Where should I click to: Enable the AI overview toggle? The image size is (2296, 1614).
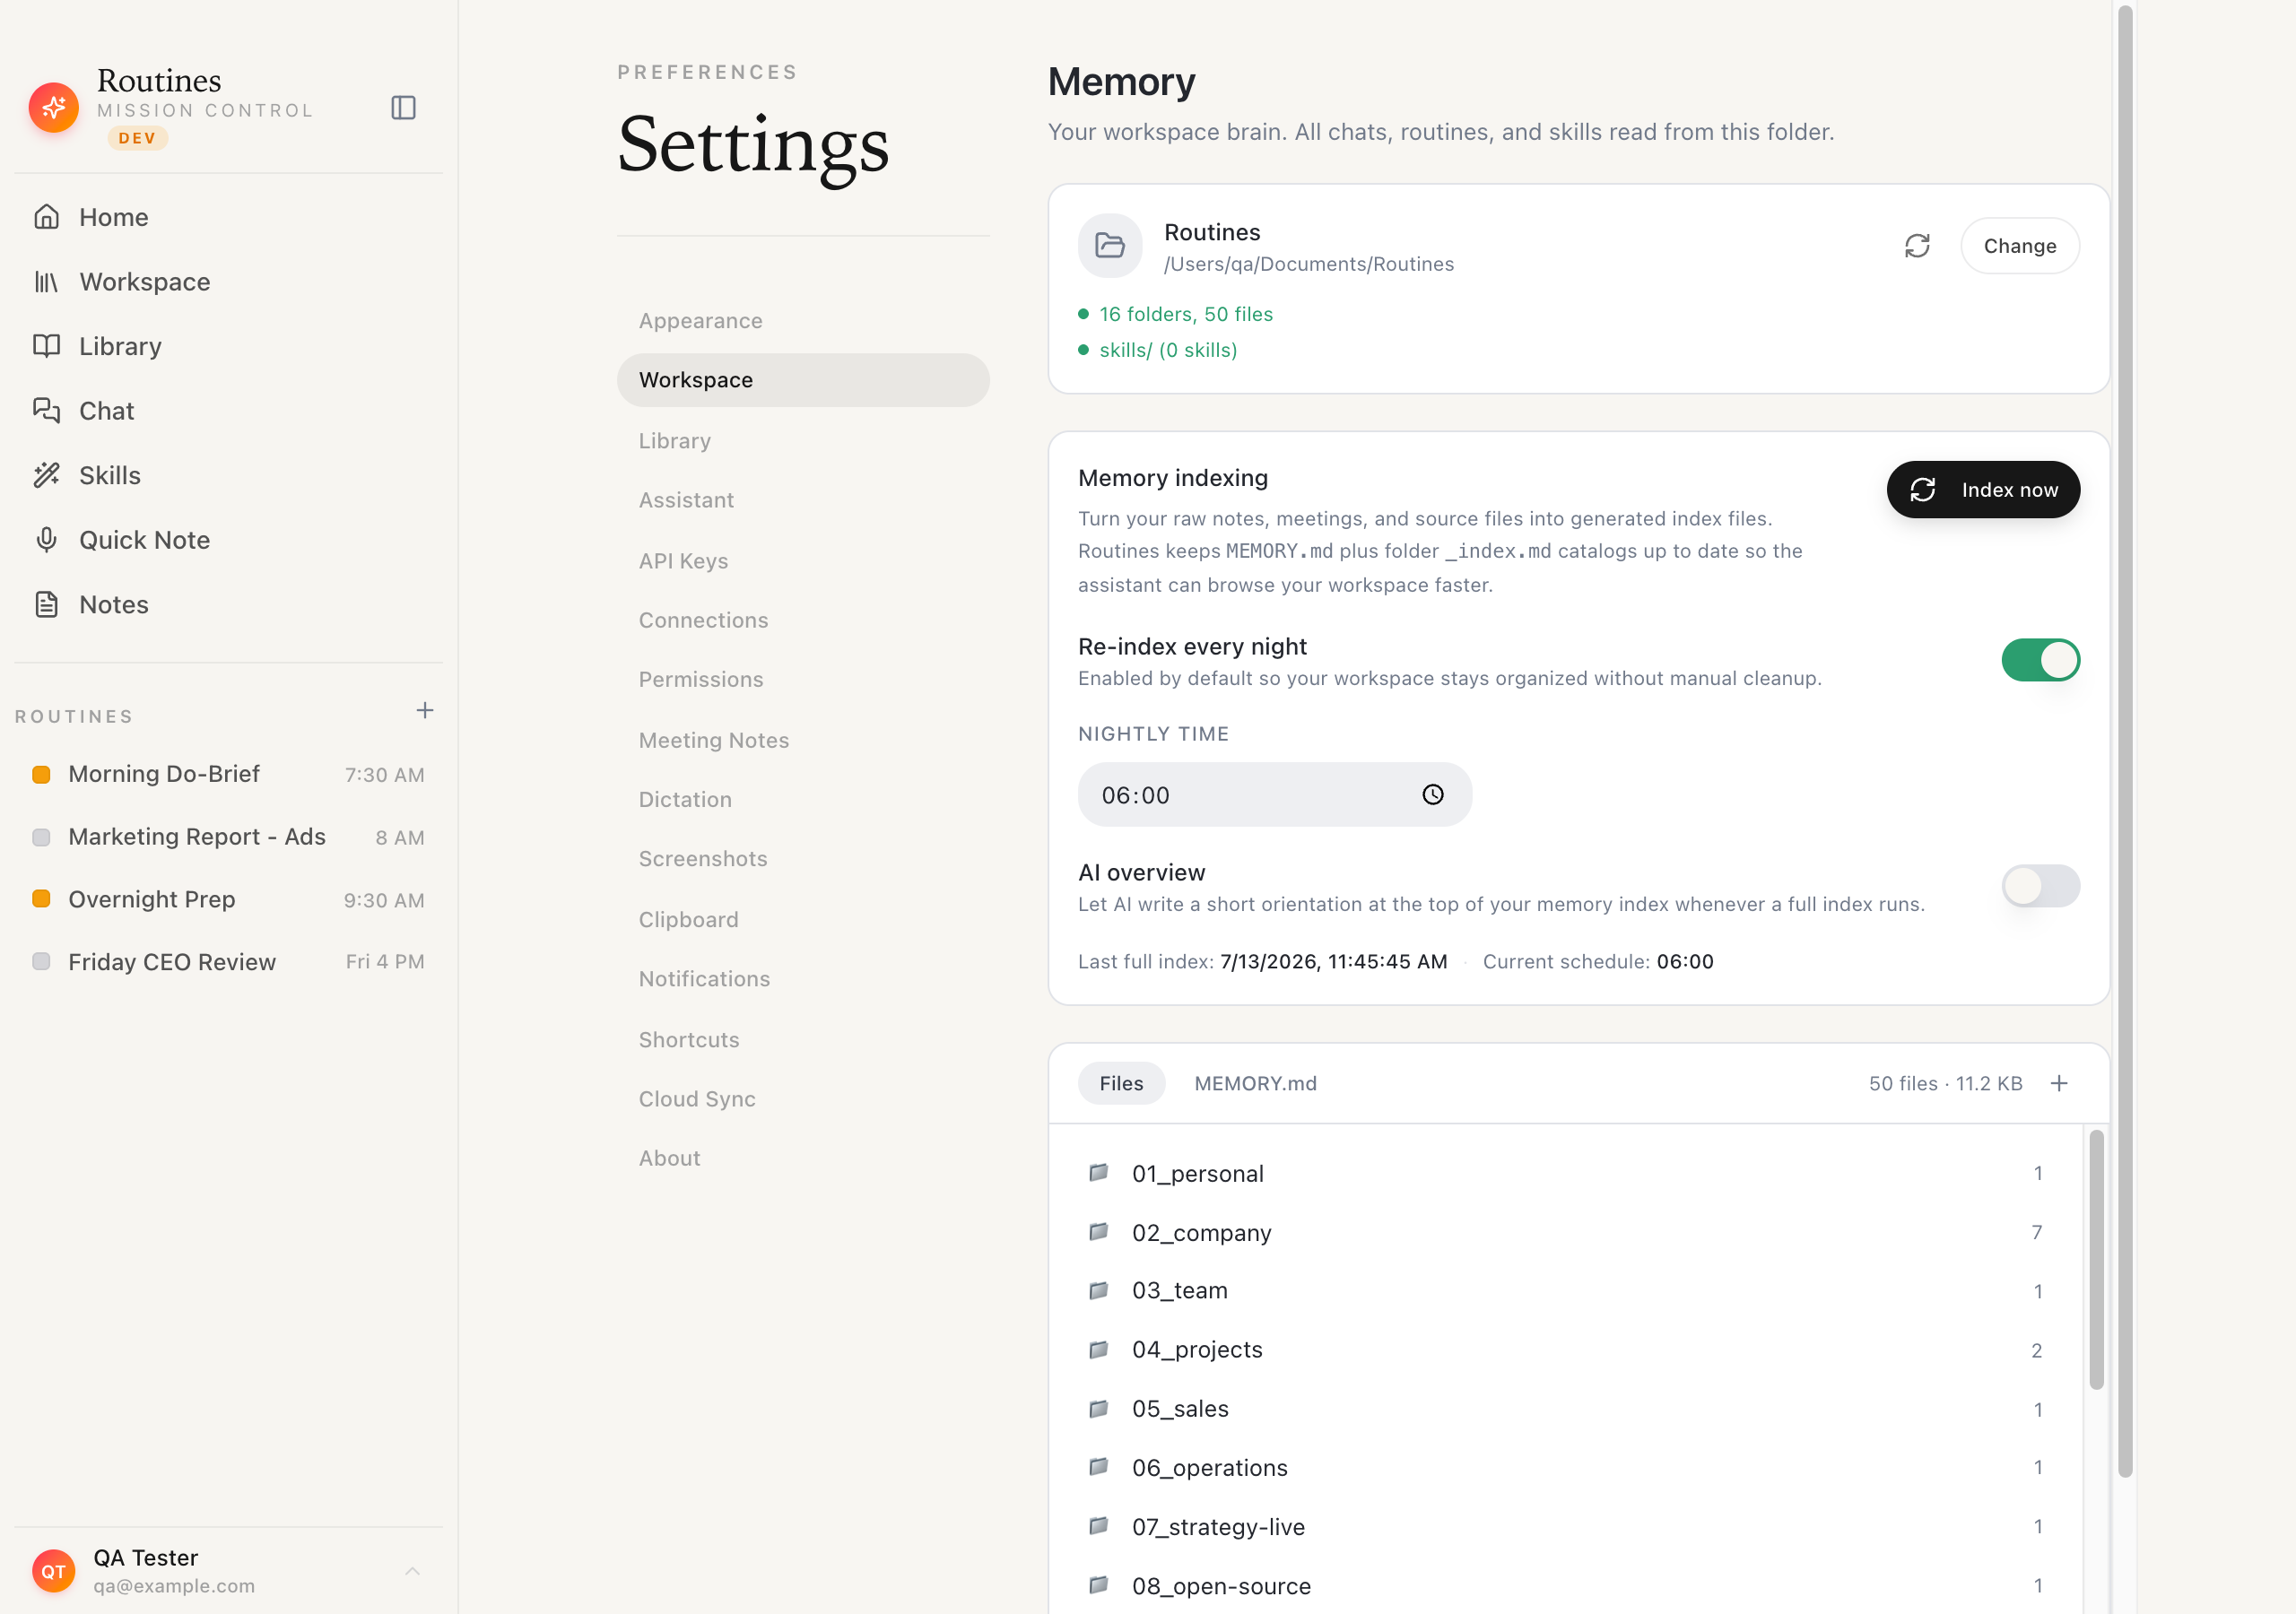point(2040,886)
